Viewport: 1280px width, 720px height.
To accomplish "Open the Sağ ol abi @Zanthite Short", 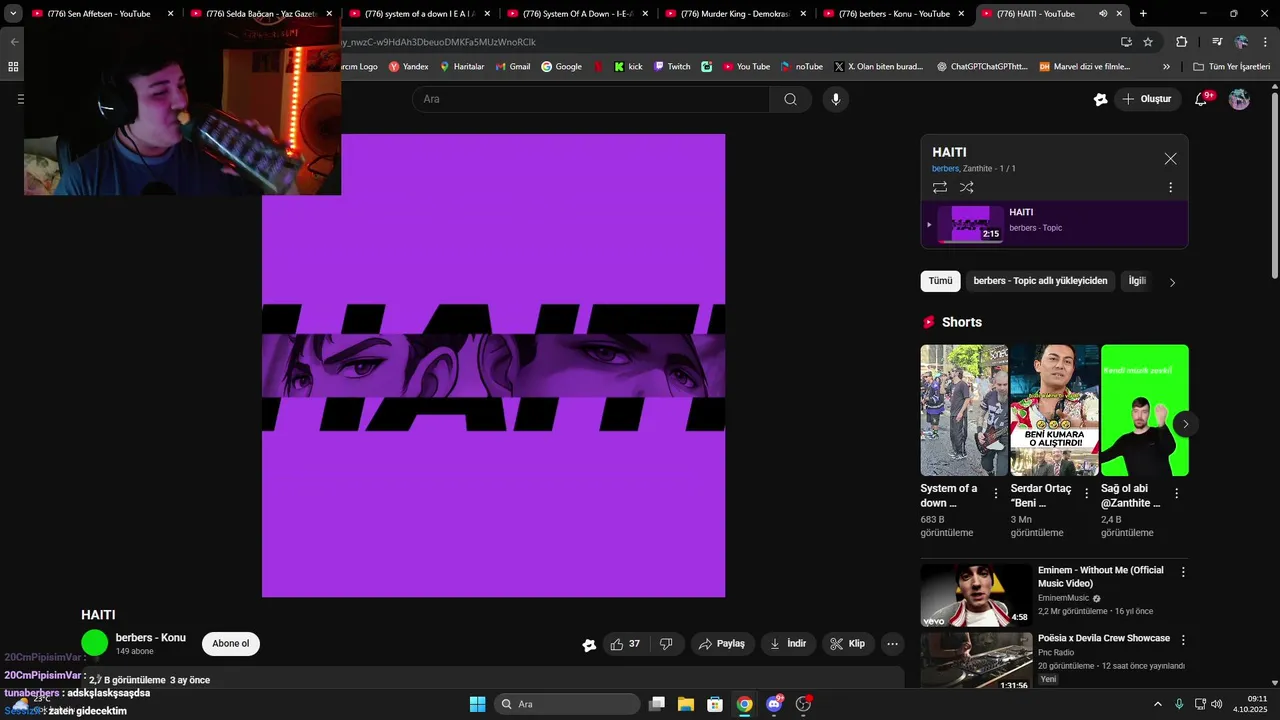I will (x=1144, y=410).
